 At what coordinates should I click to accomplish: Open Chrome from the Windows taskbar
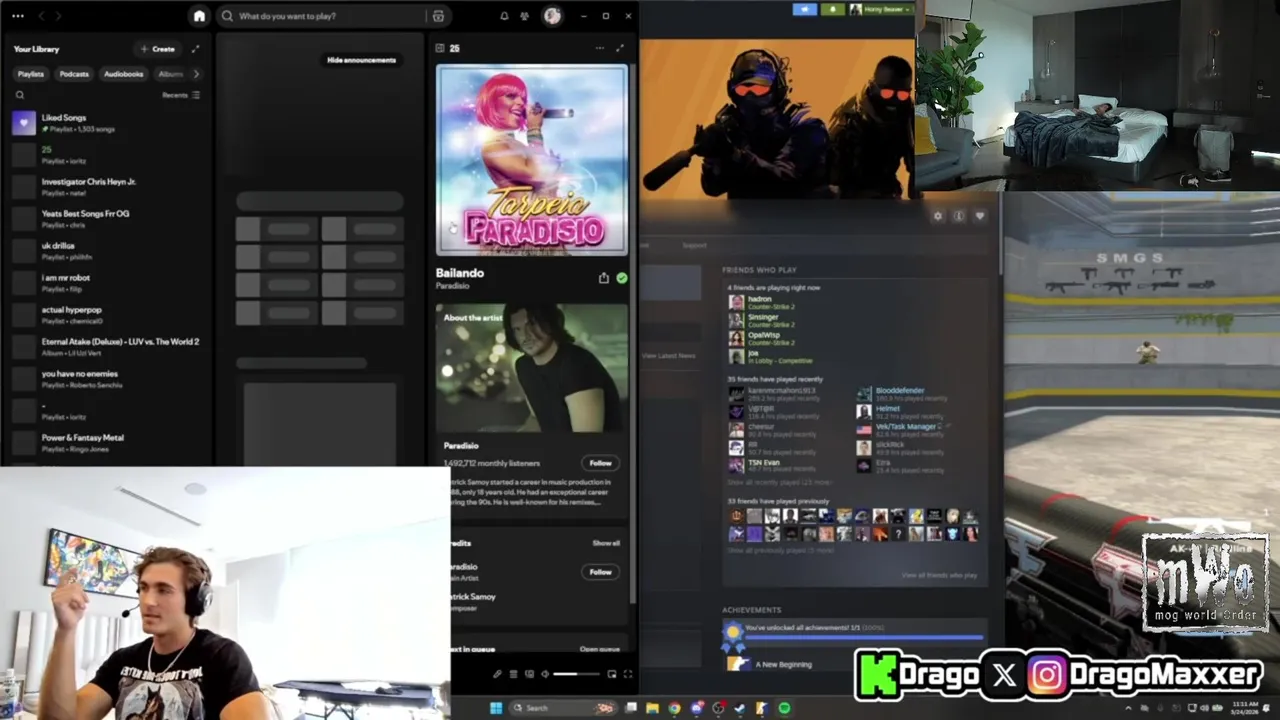tap(675, 708)
